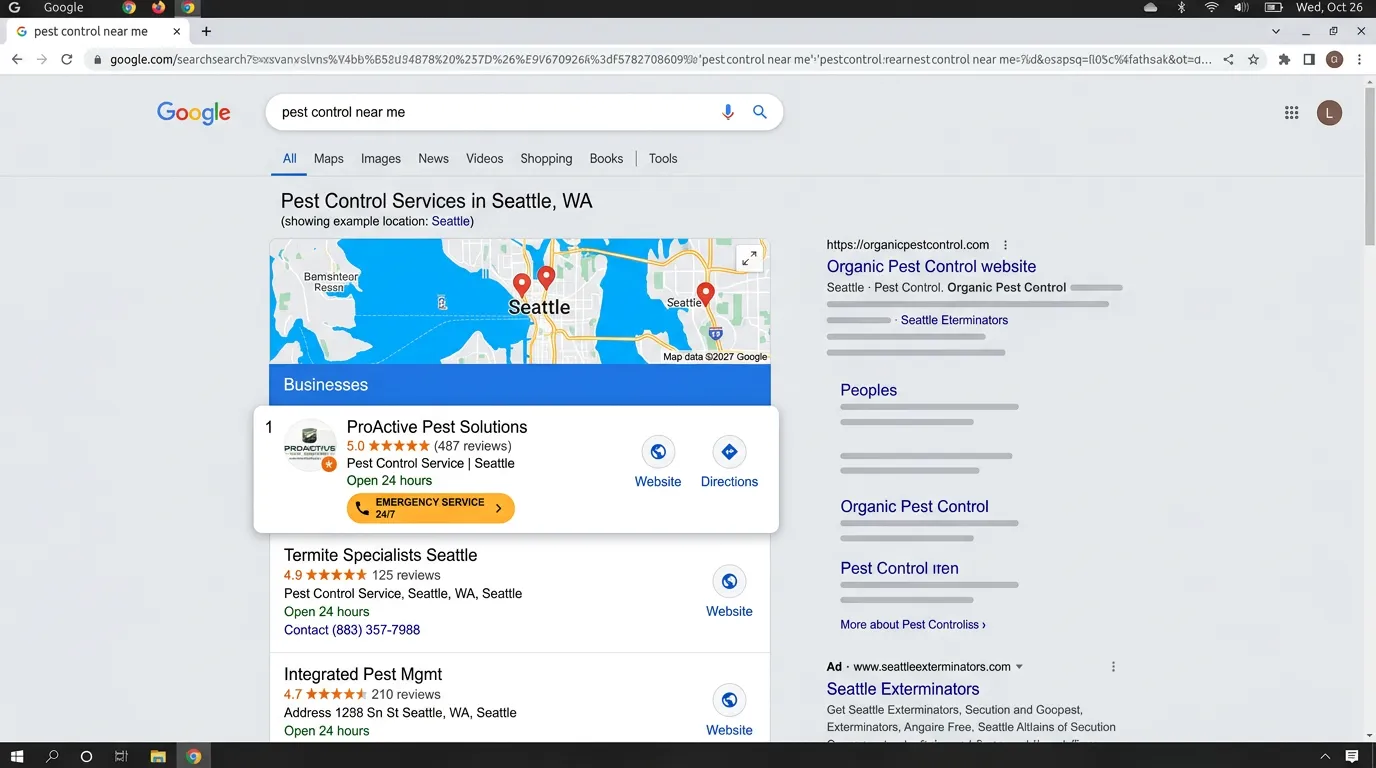Open the browser extensions puzzle icon
Image resolution: width=1376 pixels, height=768 pixels.
(x=1284, y=60)
